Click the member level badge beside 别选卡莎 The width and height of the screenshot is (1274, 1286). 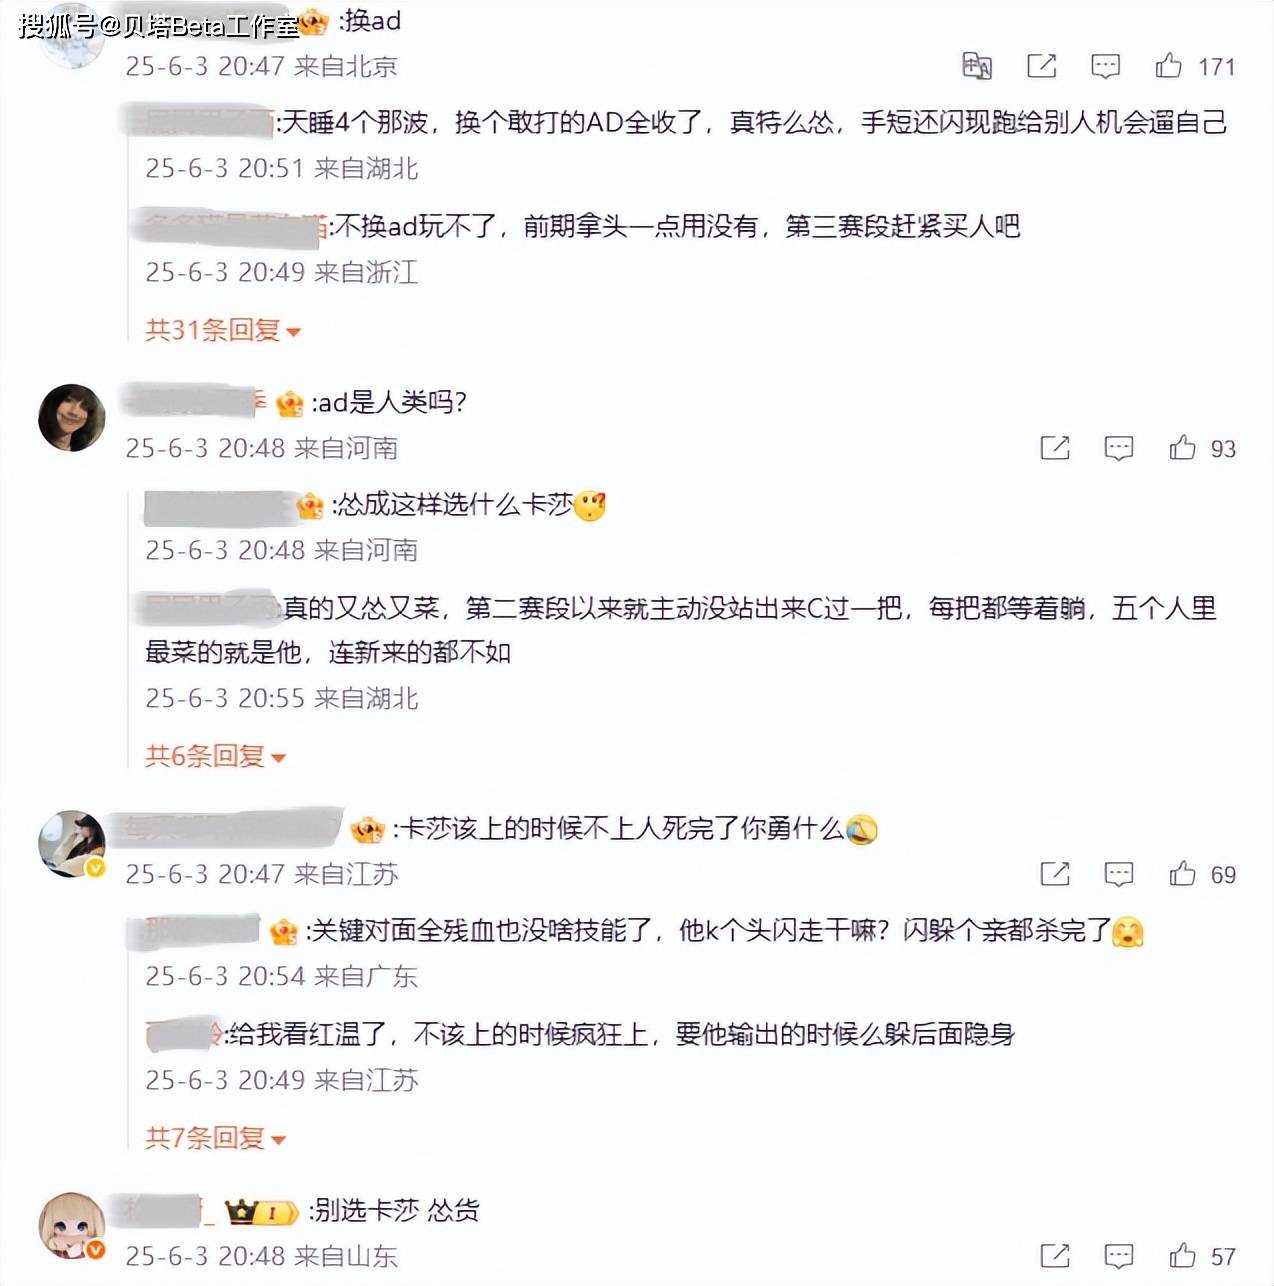point(262,1213)
